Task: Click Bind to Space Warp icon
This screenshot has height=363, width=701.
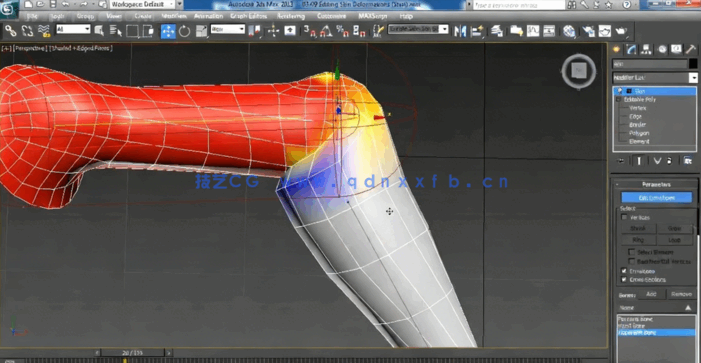Action: point(44,30)
